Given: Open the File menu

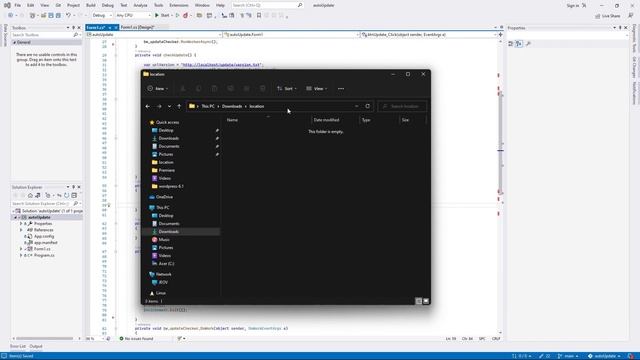Looking at the screenshot, I should [x=18, y=5].
